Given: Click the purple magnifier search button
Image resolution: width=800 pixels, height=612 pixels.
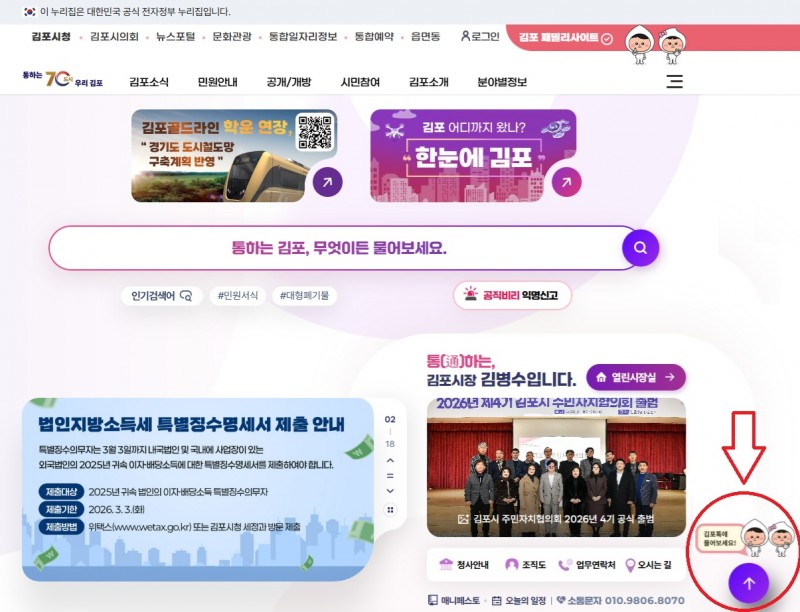Looking at the screenshot, I should pos(640,247).
